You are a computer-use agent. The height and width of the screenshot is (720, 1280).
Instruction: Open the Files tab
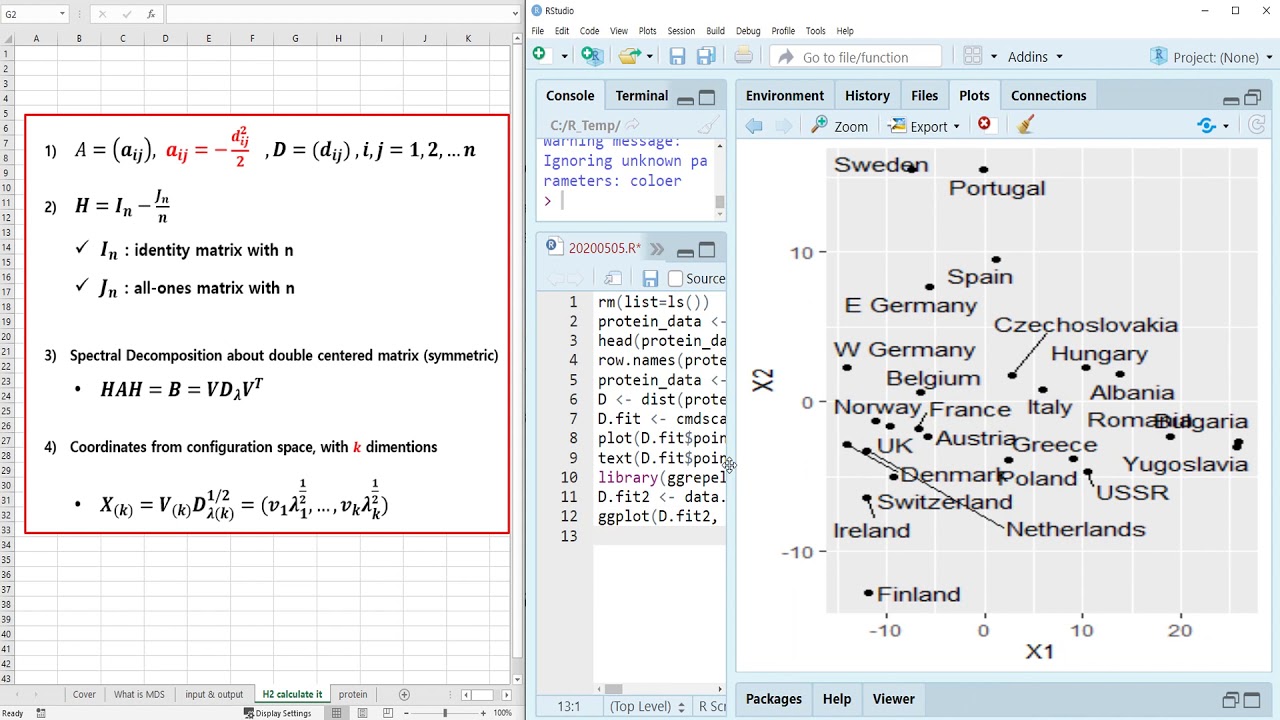click(x=925, y=96)
